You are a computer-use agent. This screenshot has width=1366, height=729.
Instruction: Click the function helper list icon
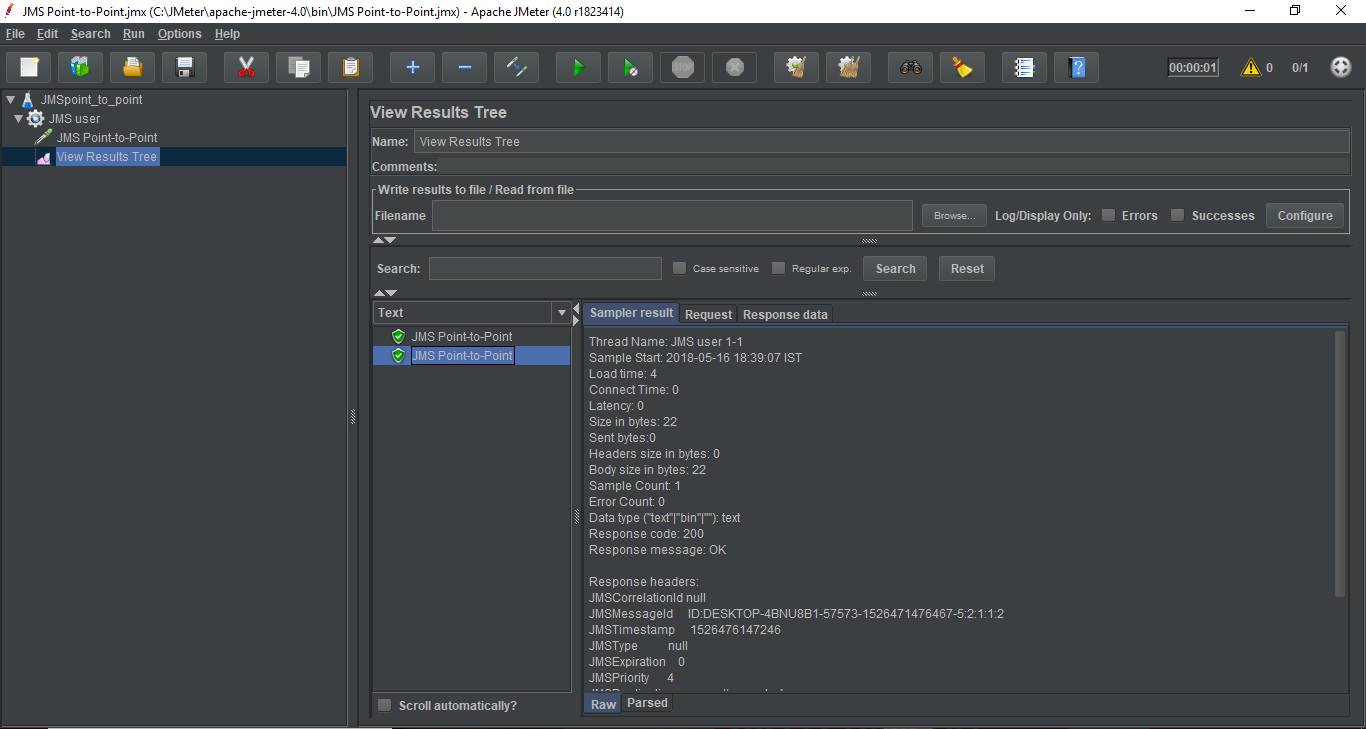point(1024,68)
